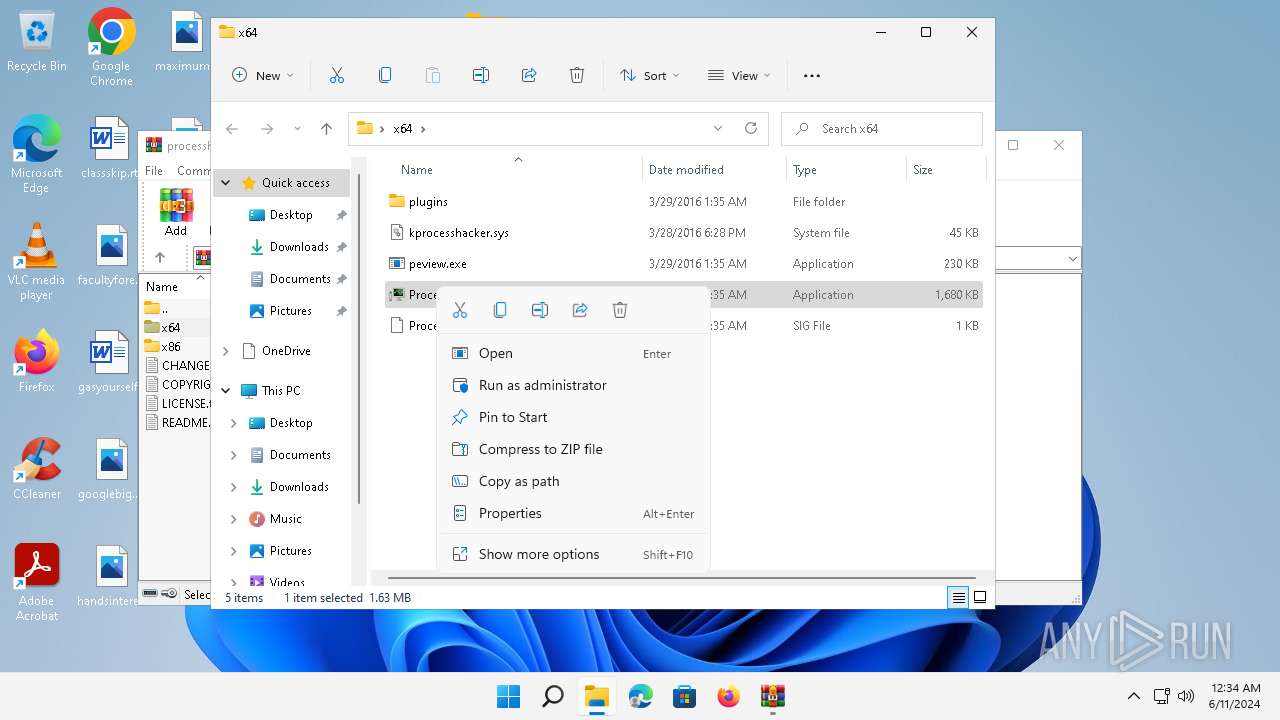Viewport: 1280px width, 720px height.
Task: Open Firefox from the taskbar
Action: (728, 696)
